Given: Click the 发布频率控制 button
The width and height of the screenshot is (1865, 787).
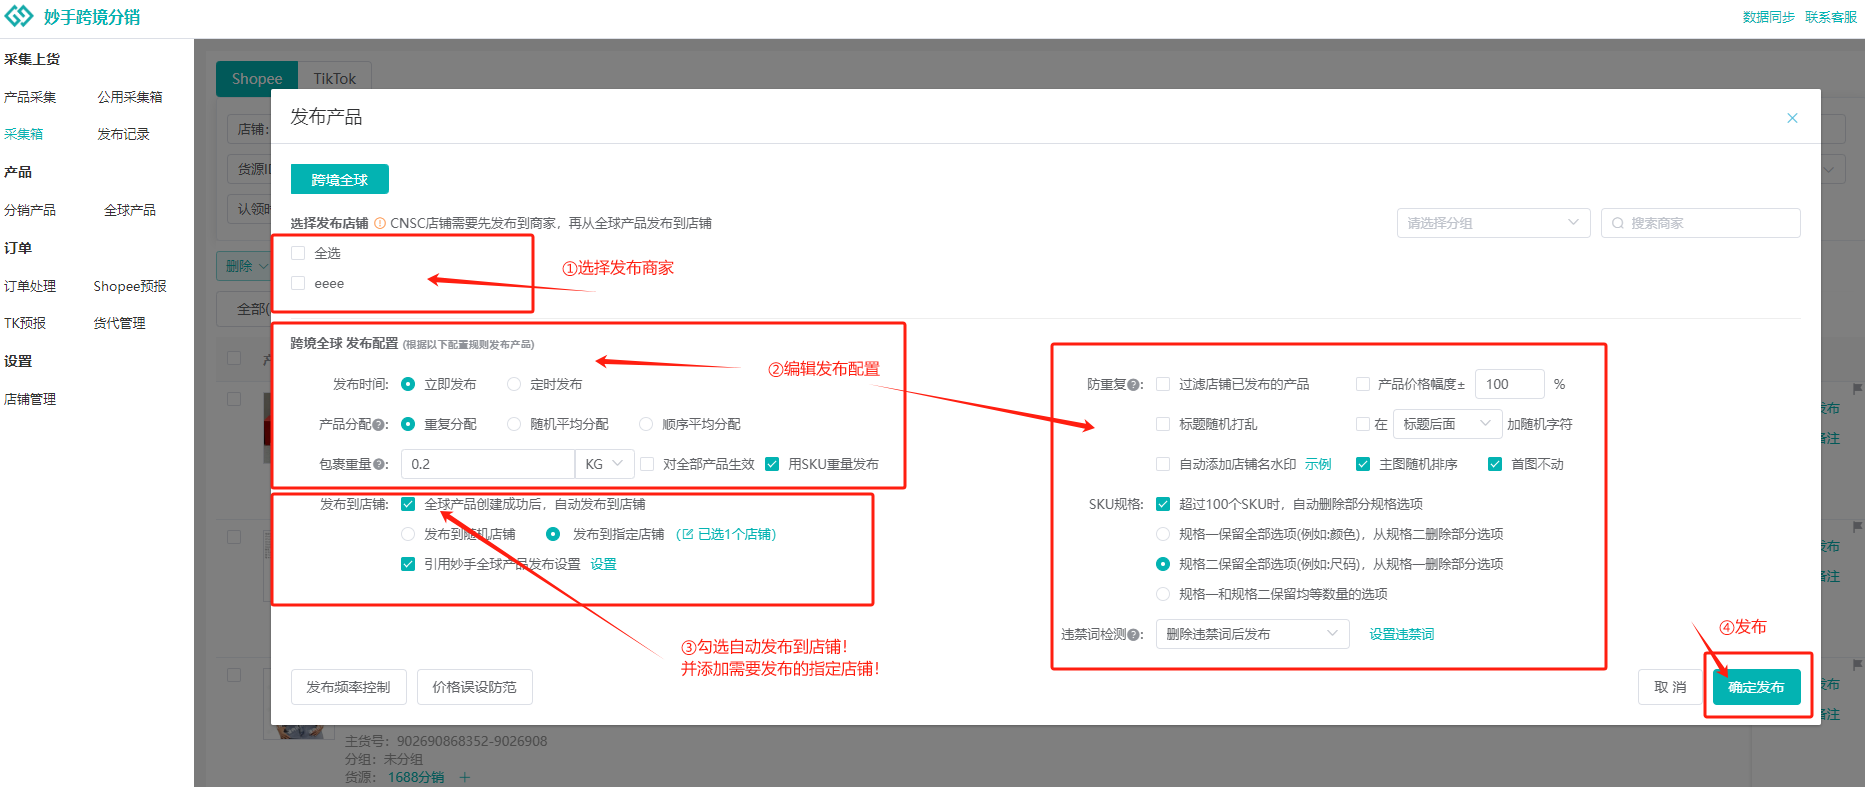Looking at the screenshot, I should point(349,687).
